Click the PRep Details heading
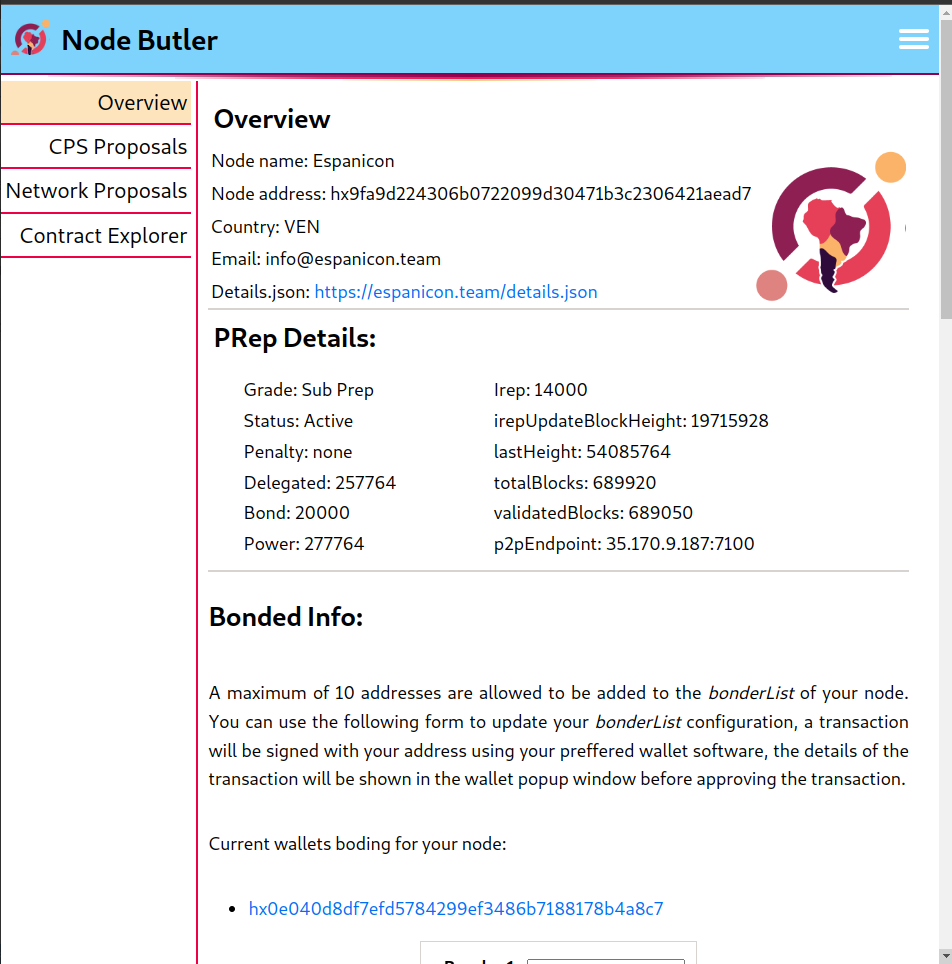The width and height of the screenshot is (952, 964). pos(295,338)
